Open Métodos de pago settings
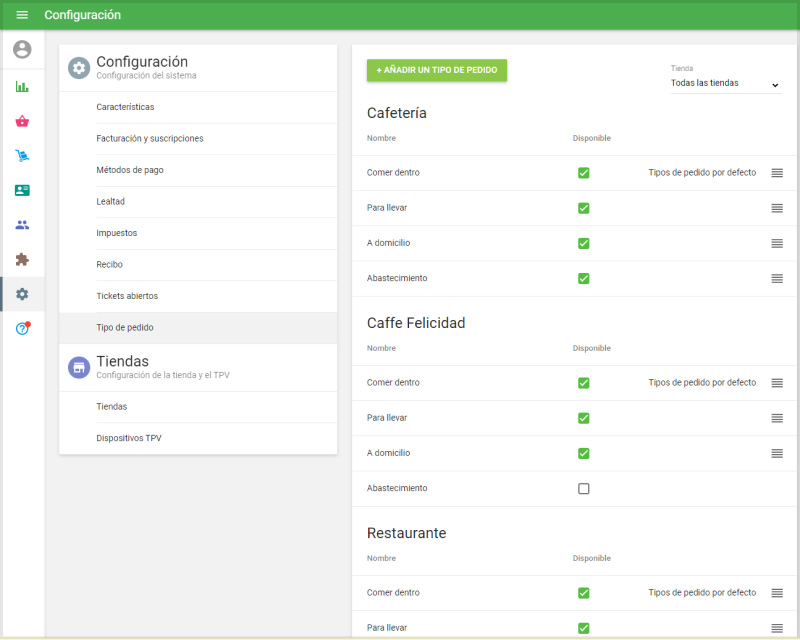Viewport: 800px width, 640px height. click(x=130, y=170)
